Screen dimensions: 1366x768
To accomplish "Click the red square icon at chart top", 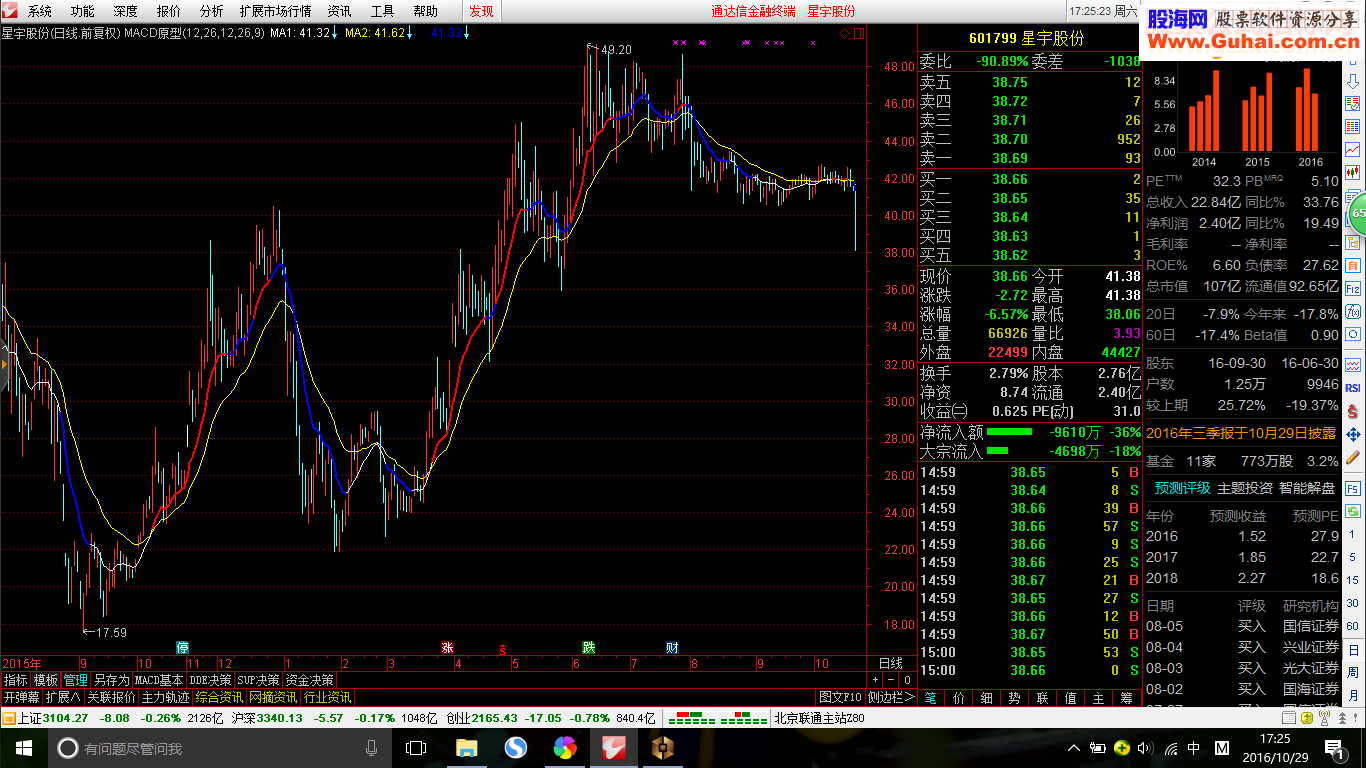I will click(859, 33).
